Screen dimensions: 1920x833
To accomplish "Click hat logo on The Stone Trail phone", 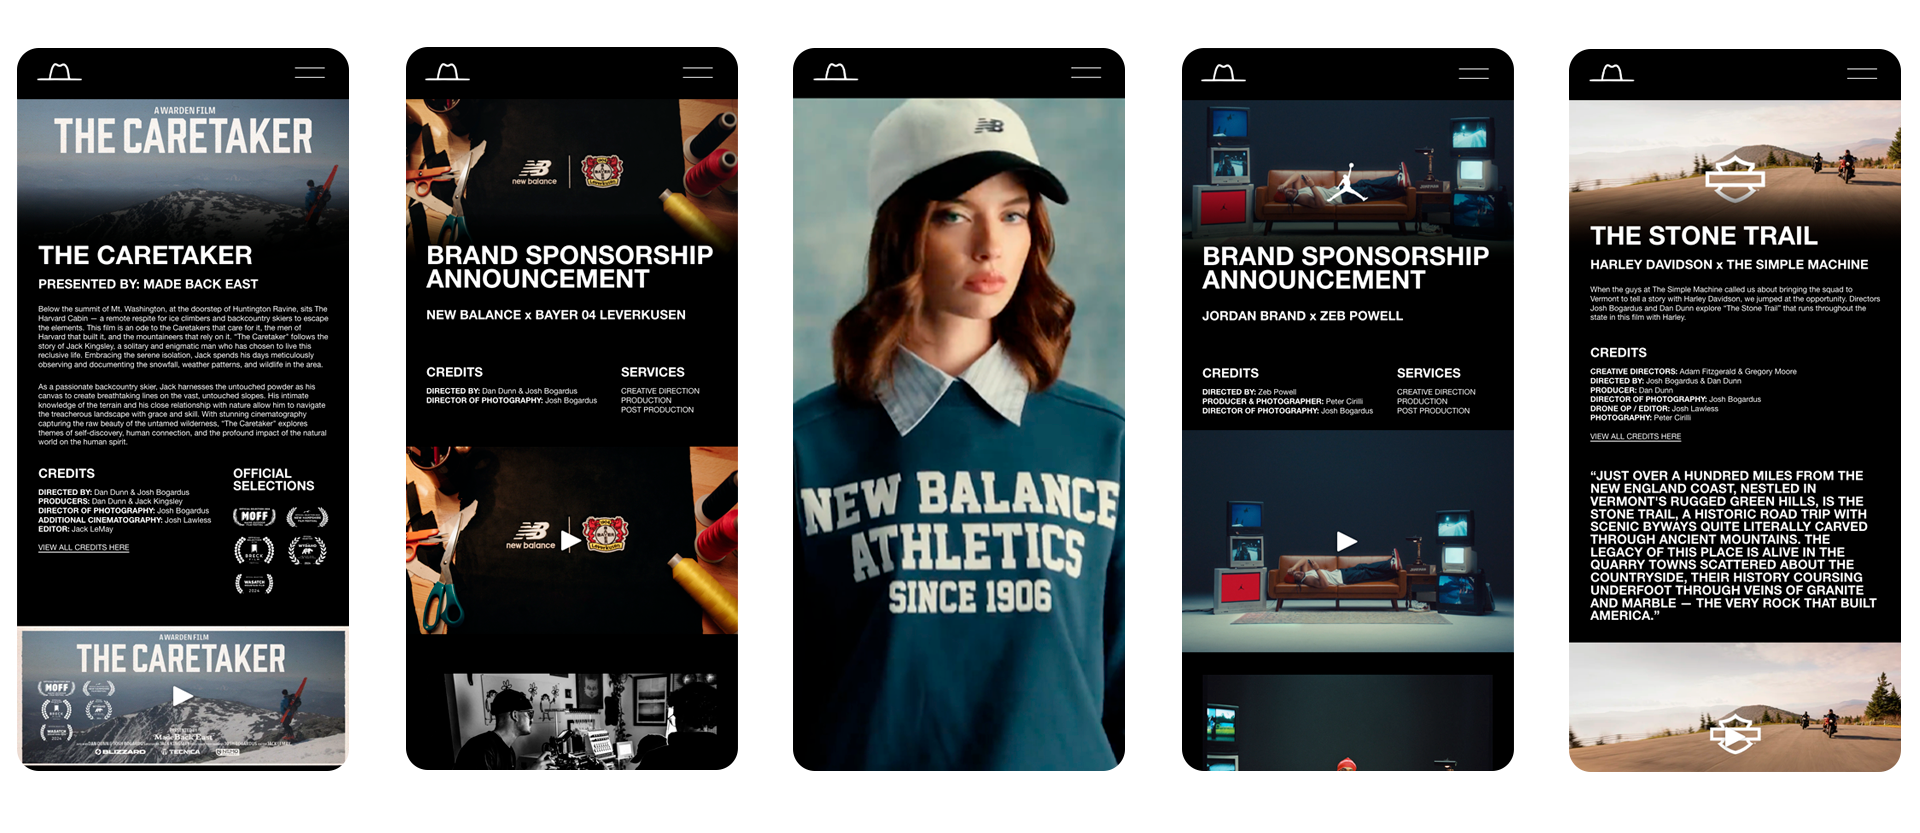I will pyautogui.click(x=1611, y=73).
